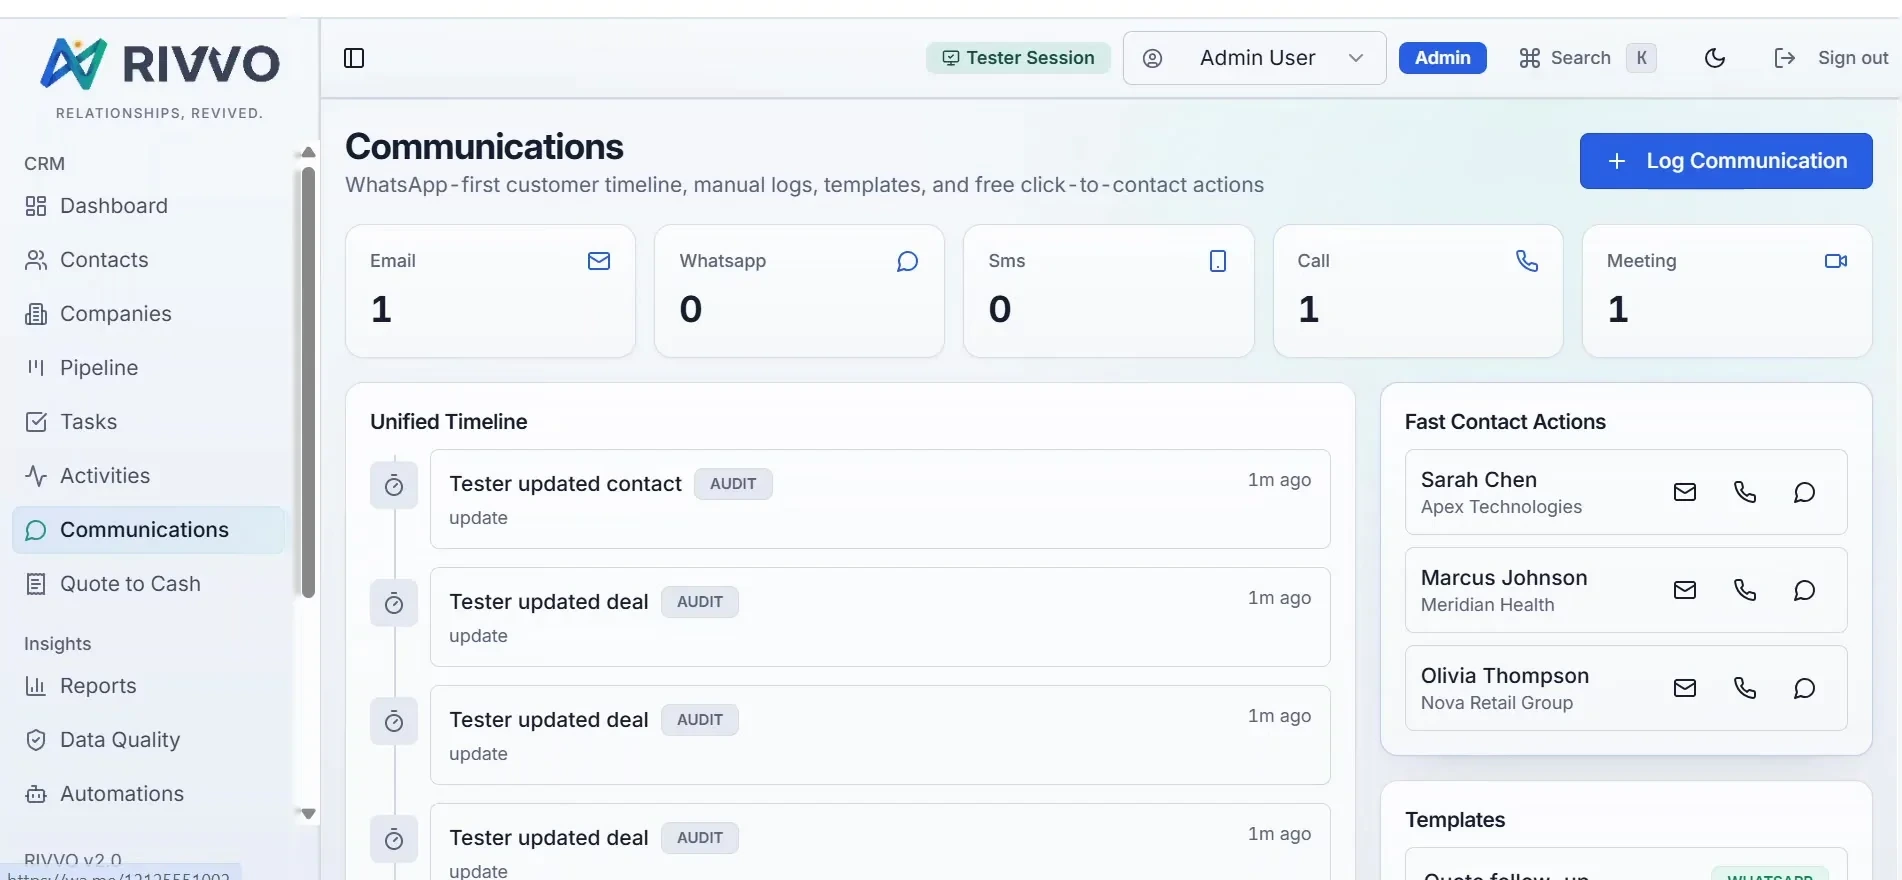Open Activities page
This screenshot has width=1902, height=880.
[150, 476]
